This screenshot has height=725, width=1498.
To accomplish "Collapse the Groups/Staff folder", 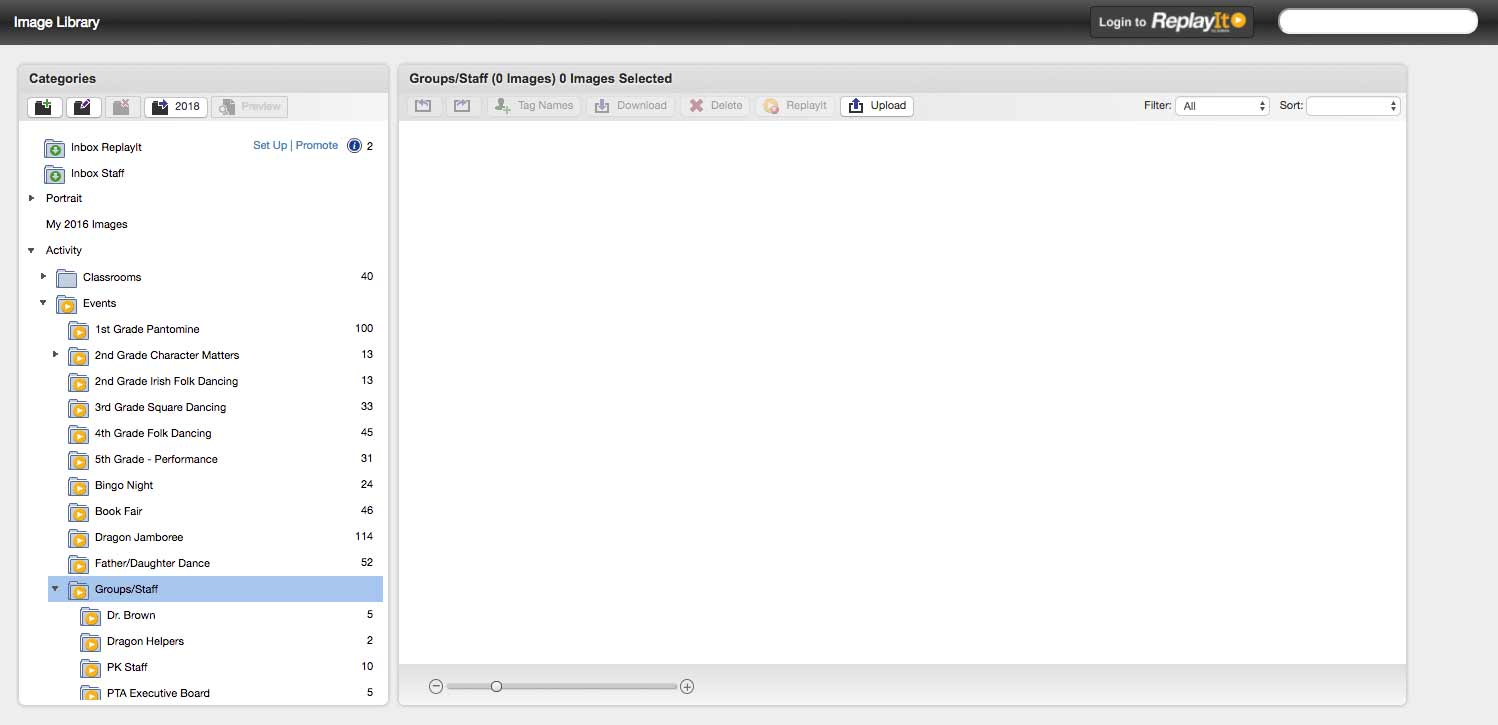I will point(56,589).
